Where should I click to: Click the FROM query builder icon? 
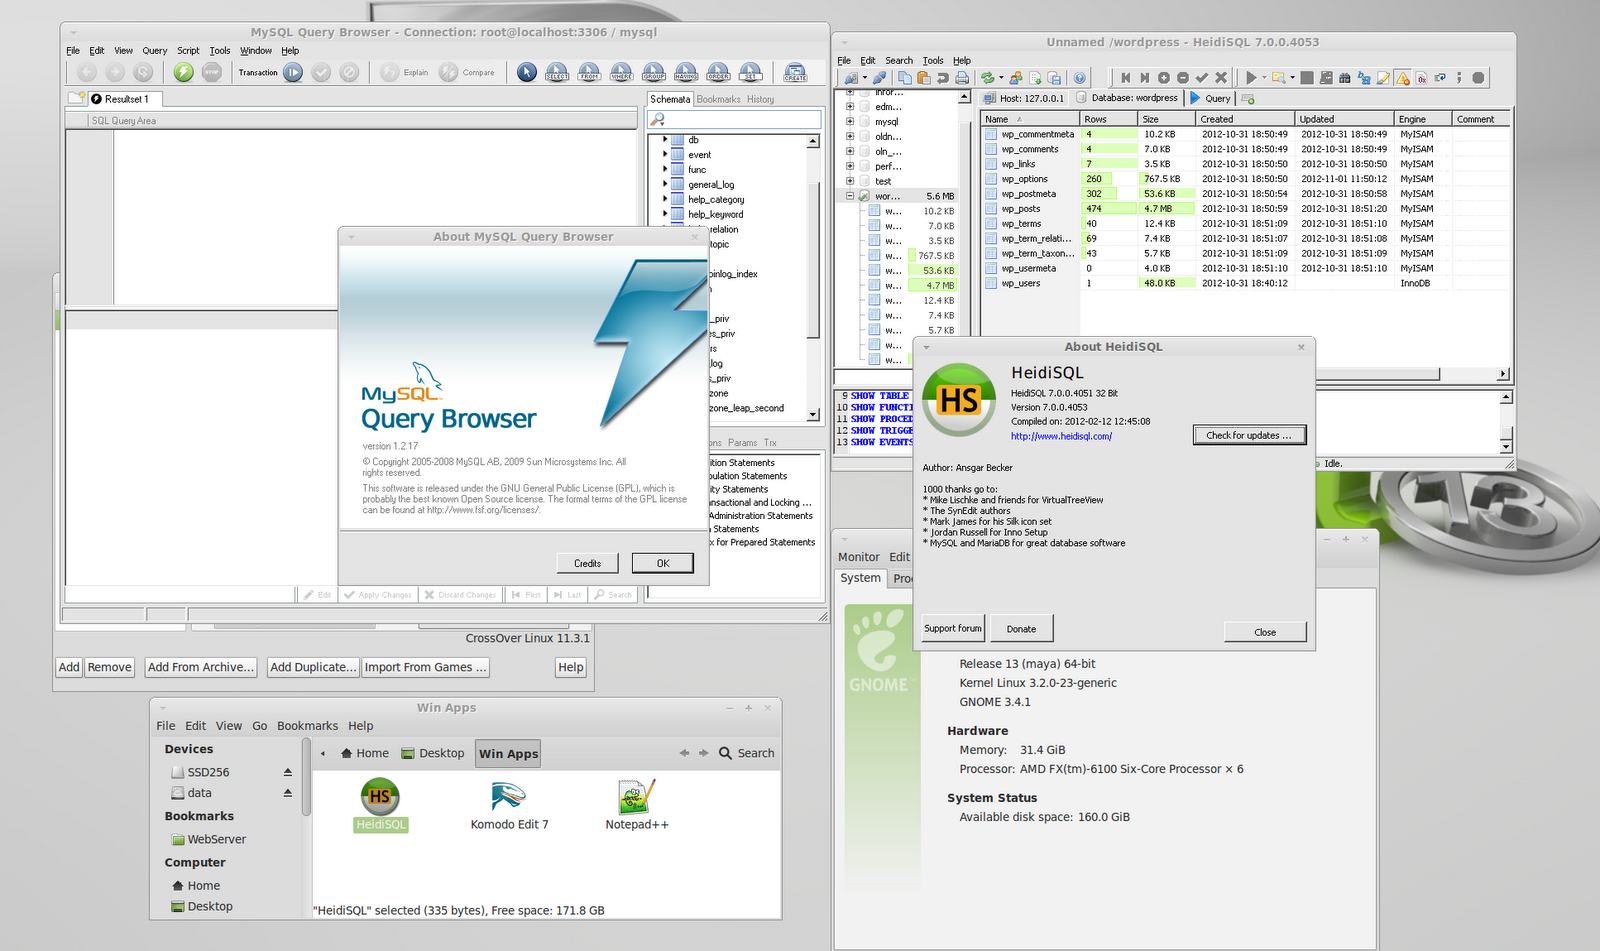pyautogui.click(x=590, y=72)
